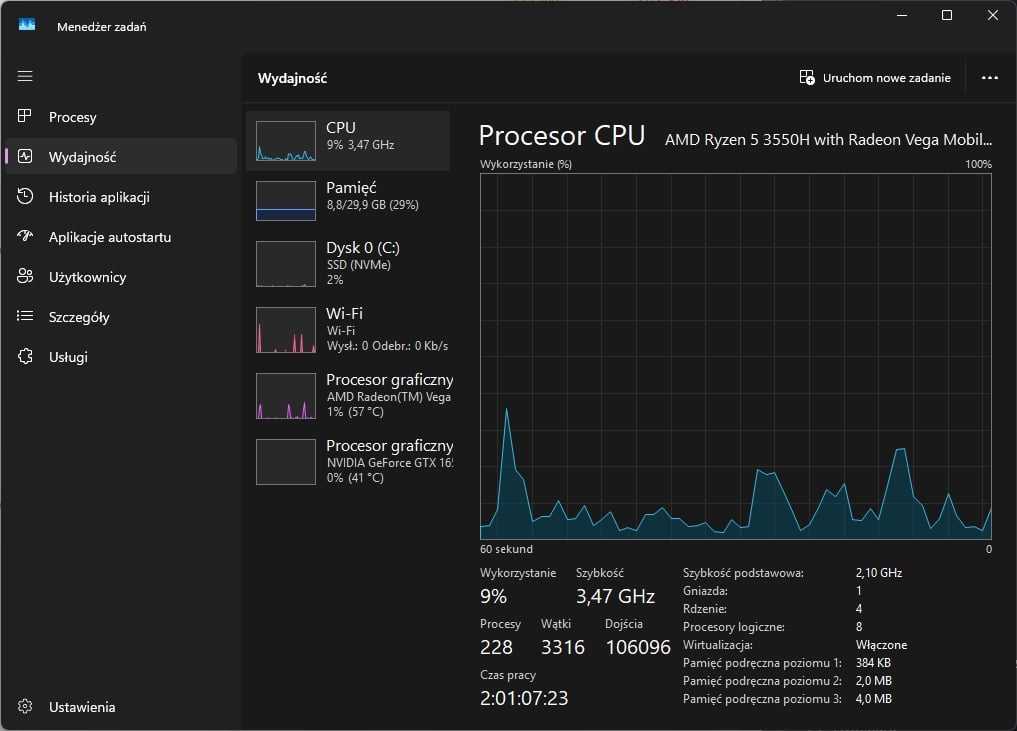This screenshot has height=731, width=1017.
Task: Click the Wydajność page header
Action: [x=293, y=78]
